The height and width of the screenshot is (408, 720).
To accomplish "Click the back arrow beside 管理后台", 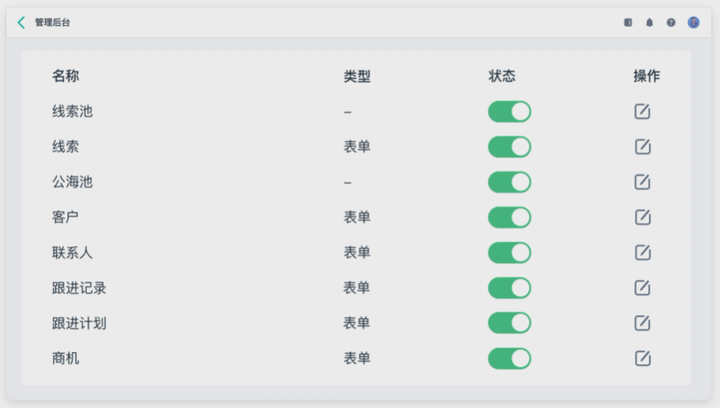I will tap(21, 22).
